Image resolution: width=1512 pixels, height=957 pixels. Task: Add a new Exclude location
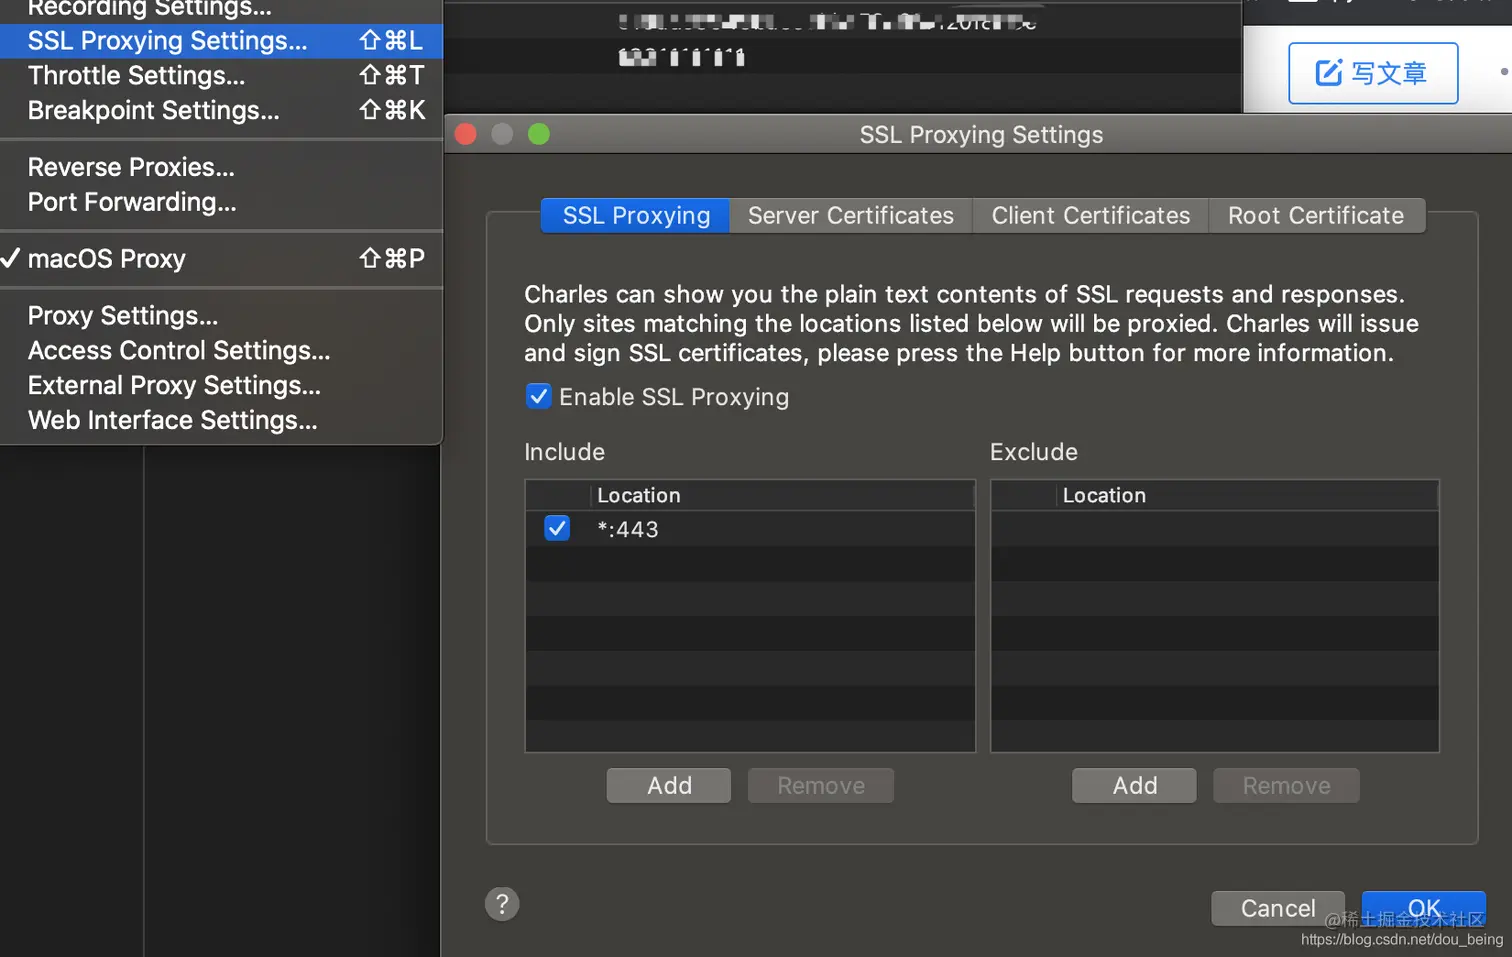[1135, 786]
